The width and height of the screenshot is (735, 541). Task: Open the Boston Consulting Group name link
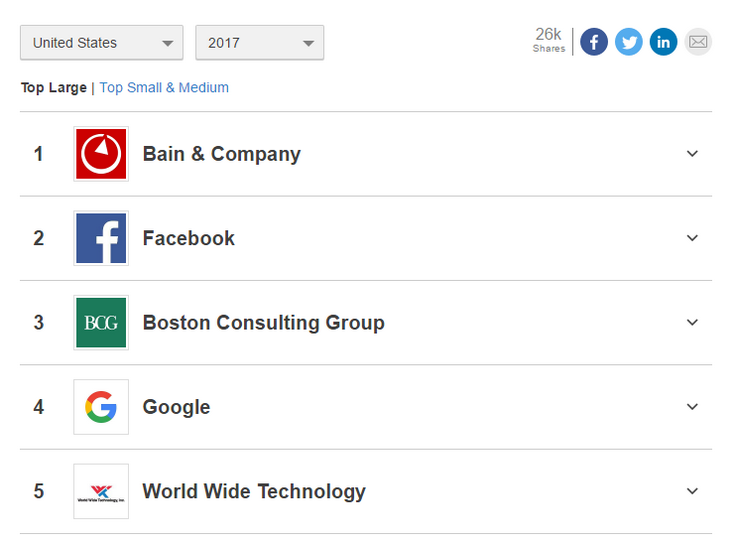coord(263,323)
